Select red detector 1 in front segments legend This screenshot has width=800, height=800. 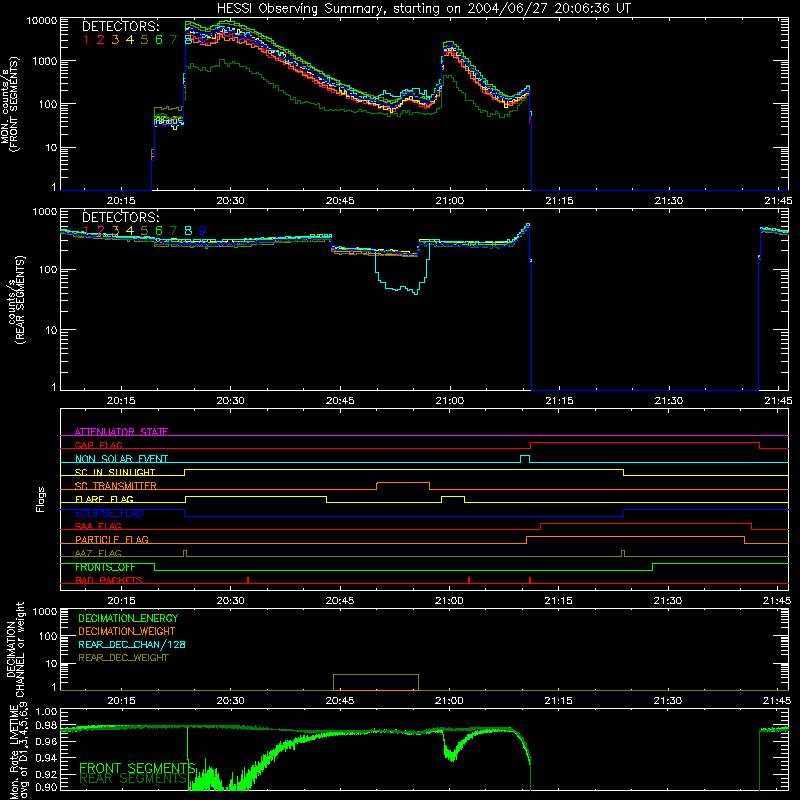pyautogui.click(x=86, y=40)
